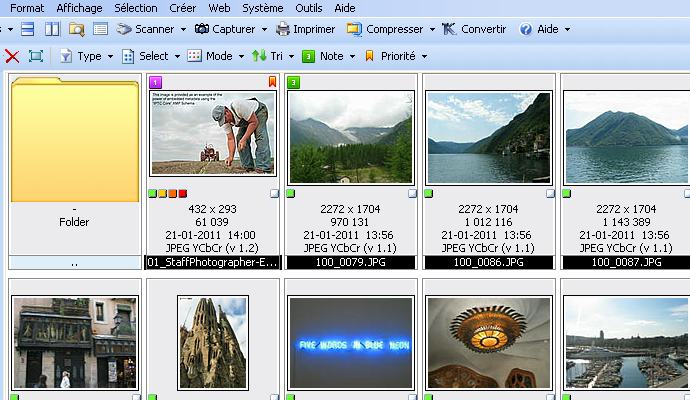Open the Créer menu
The width and height of the screenshot is (690, 400).
[183, 8]
